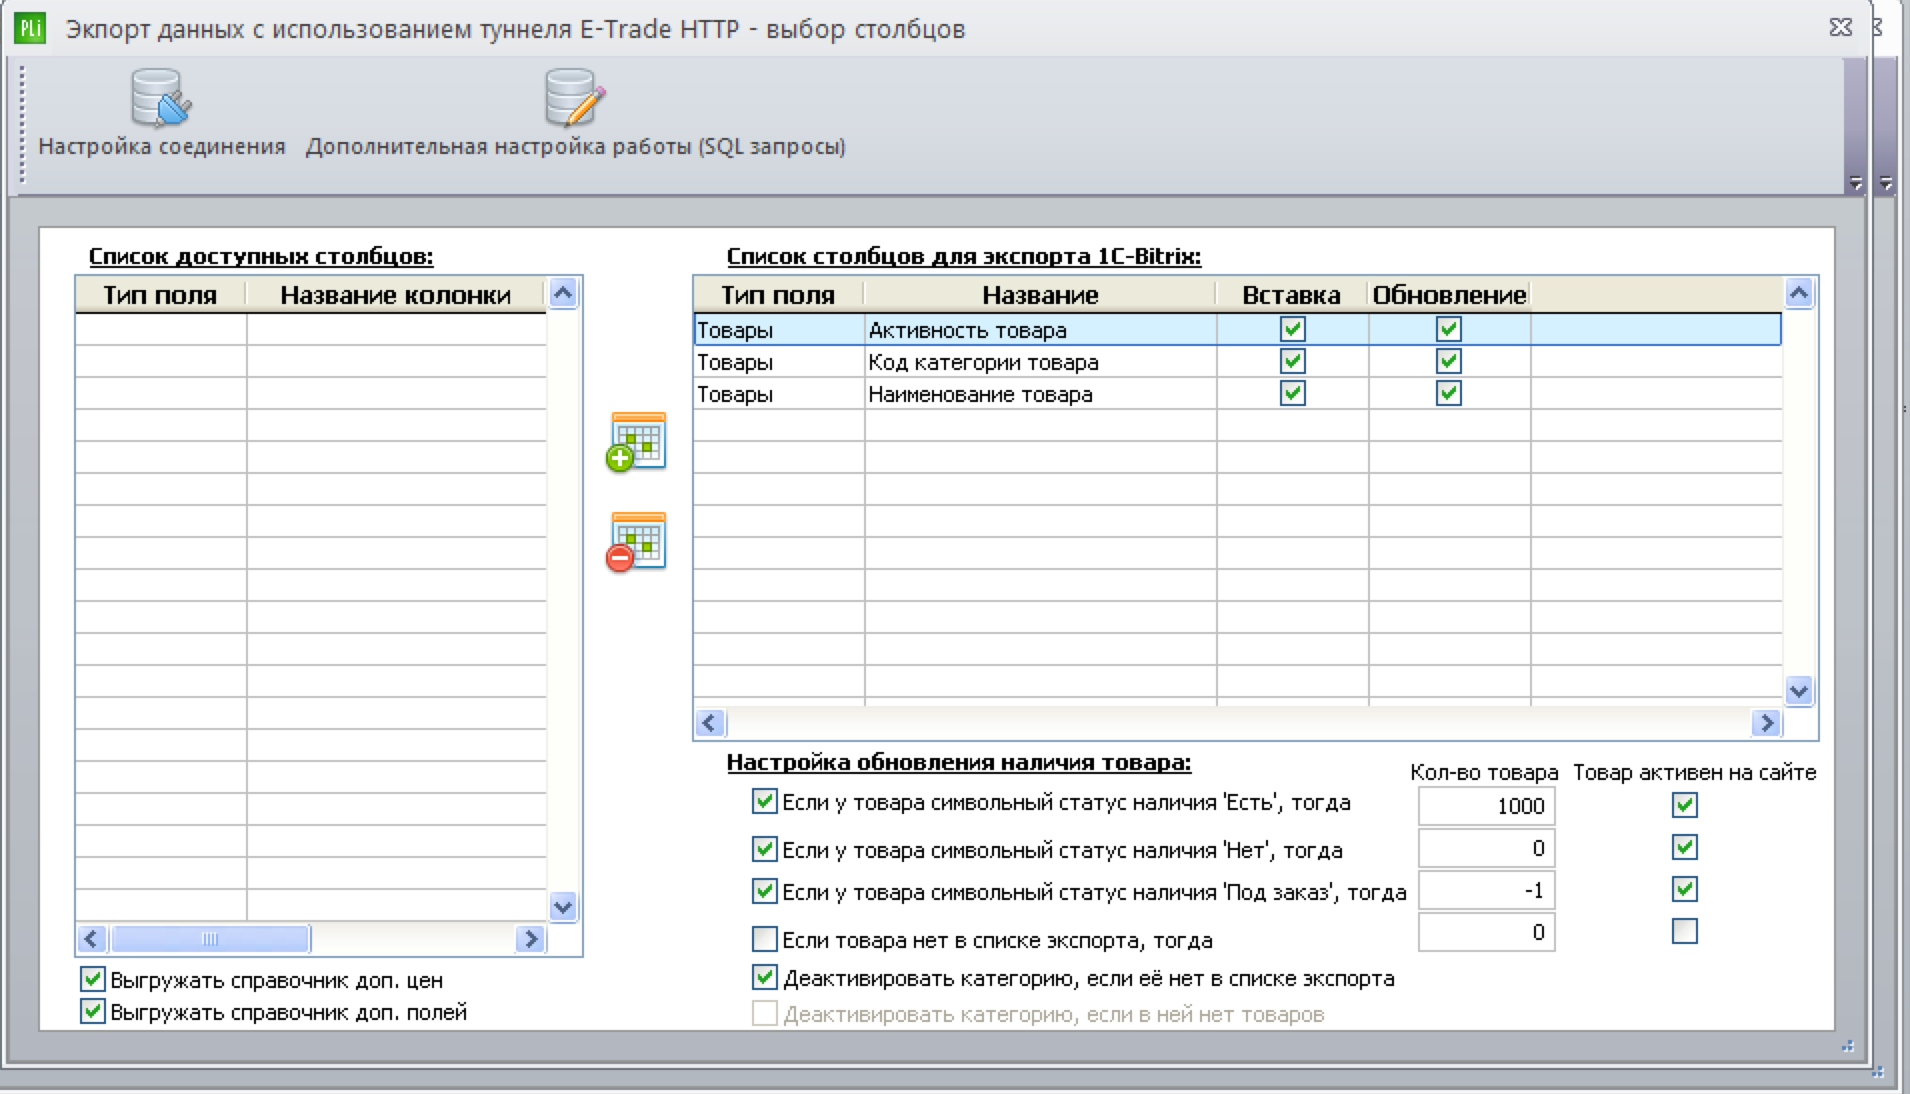This screenshot has height=1094, width=1910.
Task: Click 'Товары' cell in 'Код категории товара' row
Action: click(x=779, y=361)
